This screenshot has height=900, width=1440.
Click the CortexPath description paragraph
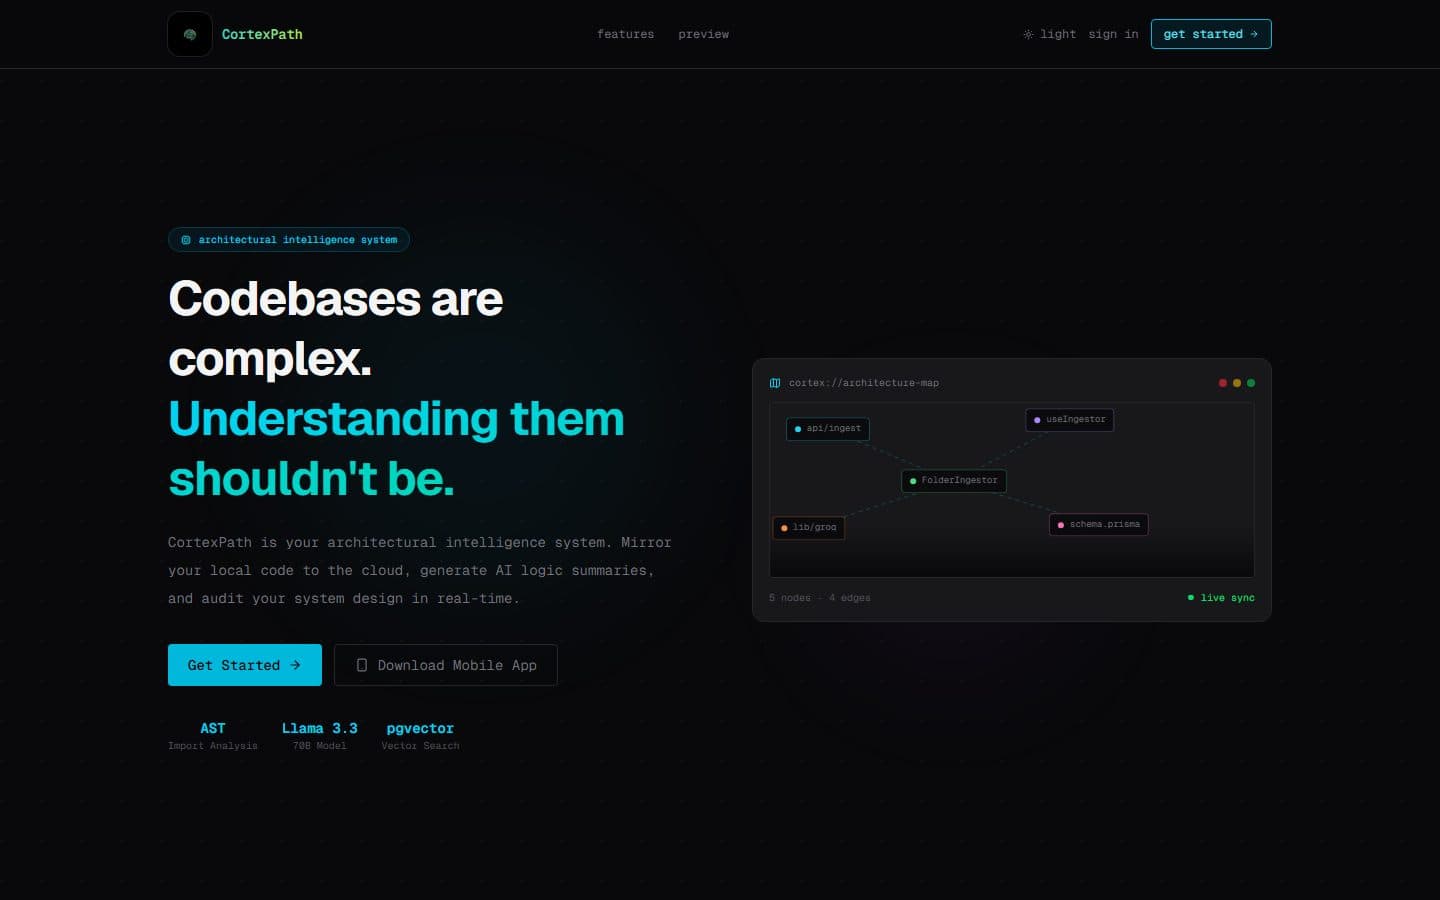[x=420, y=571]
